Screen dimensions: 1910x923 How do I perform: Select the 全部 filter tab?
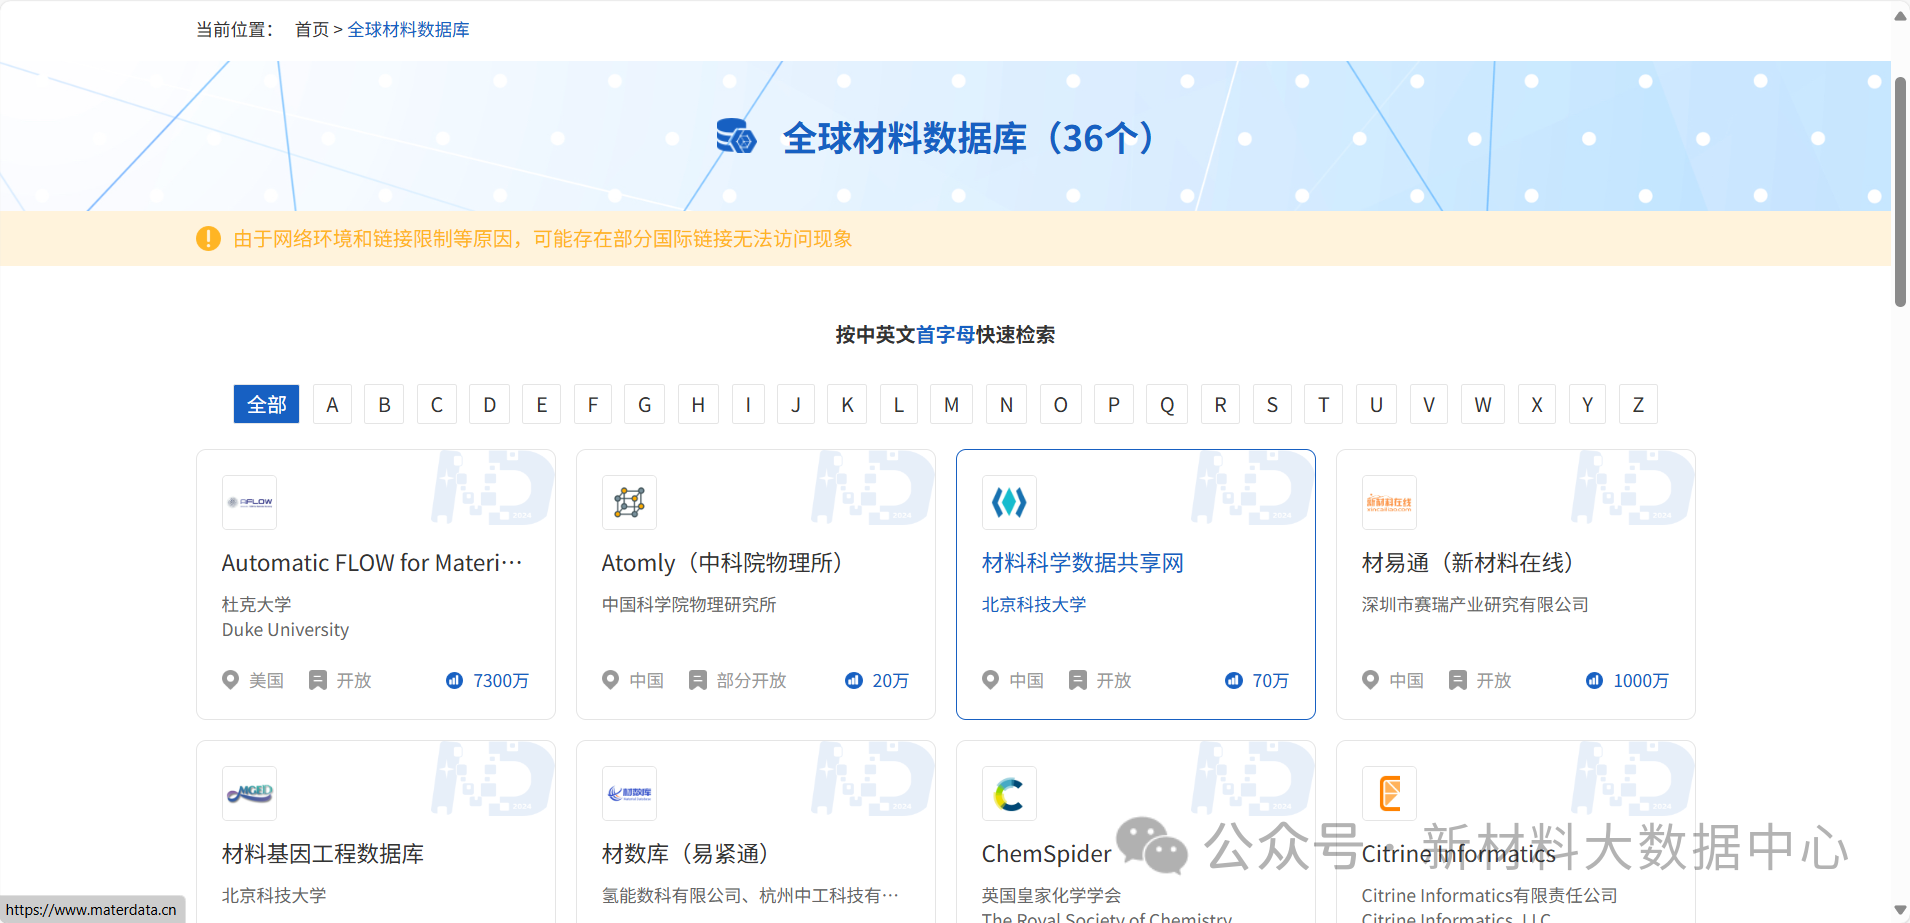point(266,404)
